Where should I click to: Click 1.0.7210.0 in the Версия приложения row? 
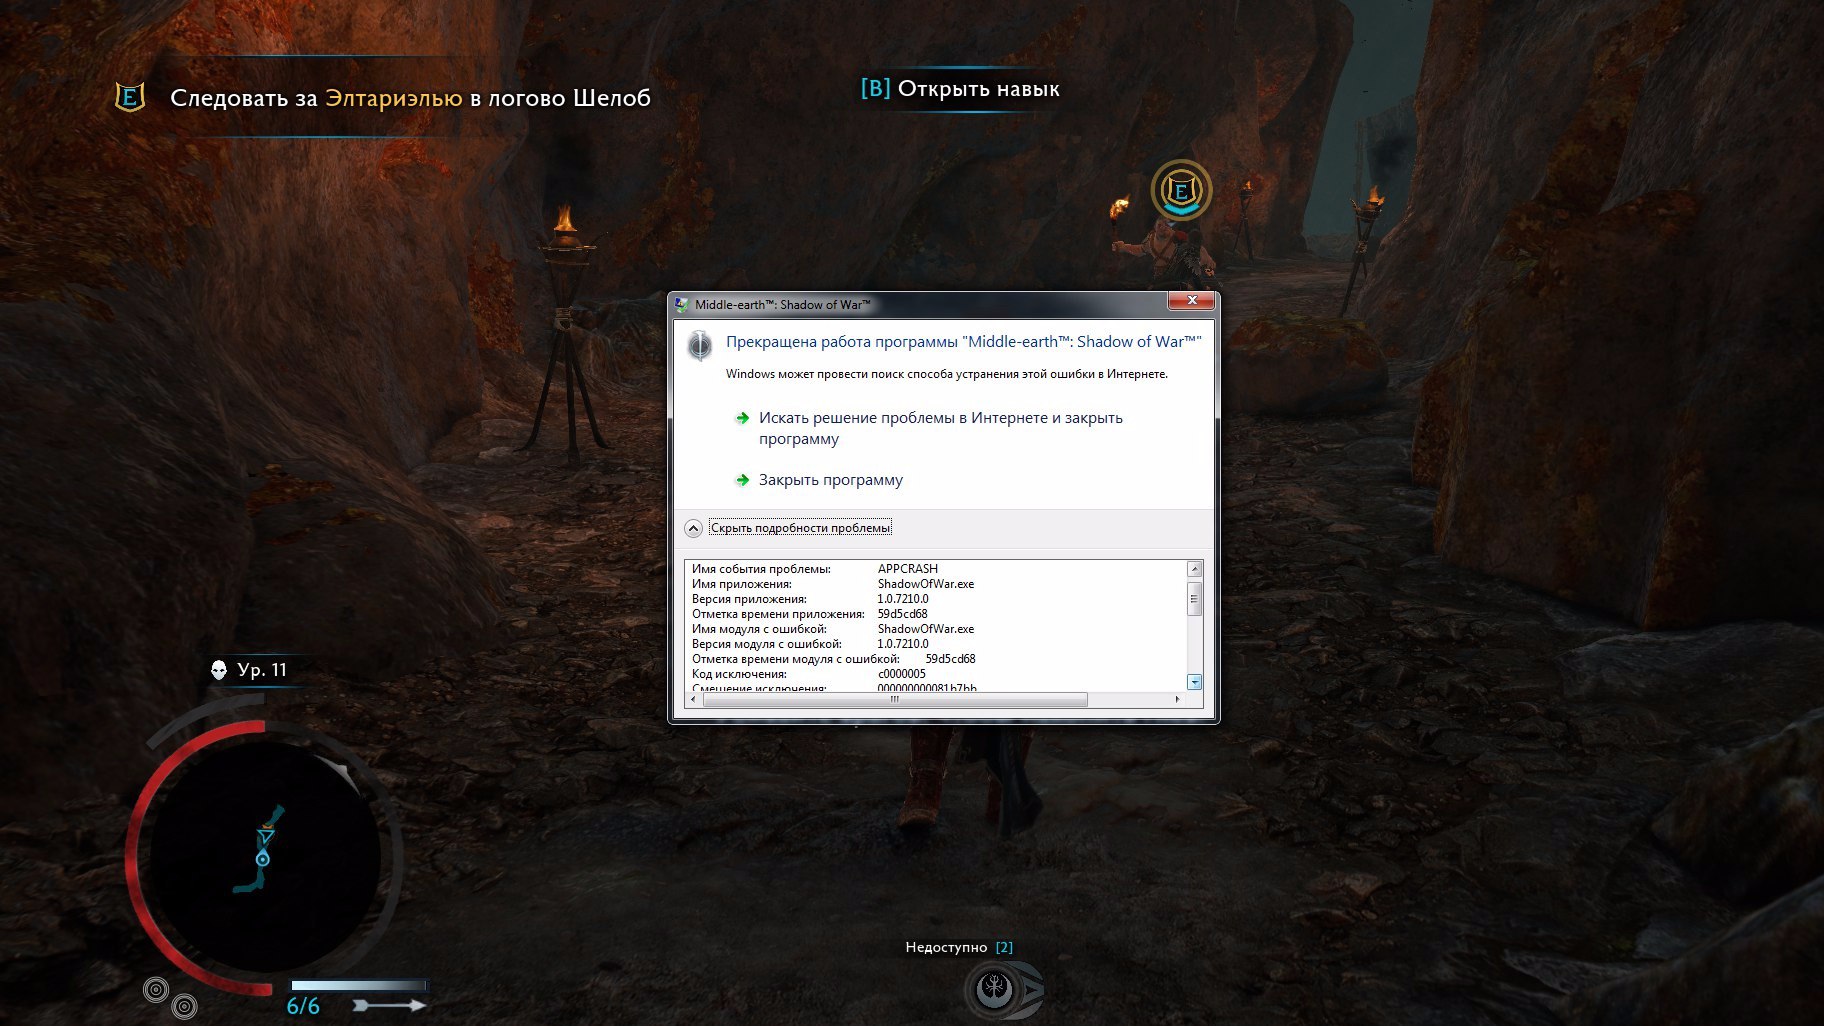point(903,599)
